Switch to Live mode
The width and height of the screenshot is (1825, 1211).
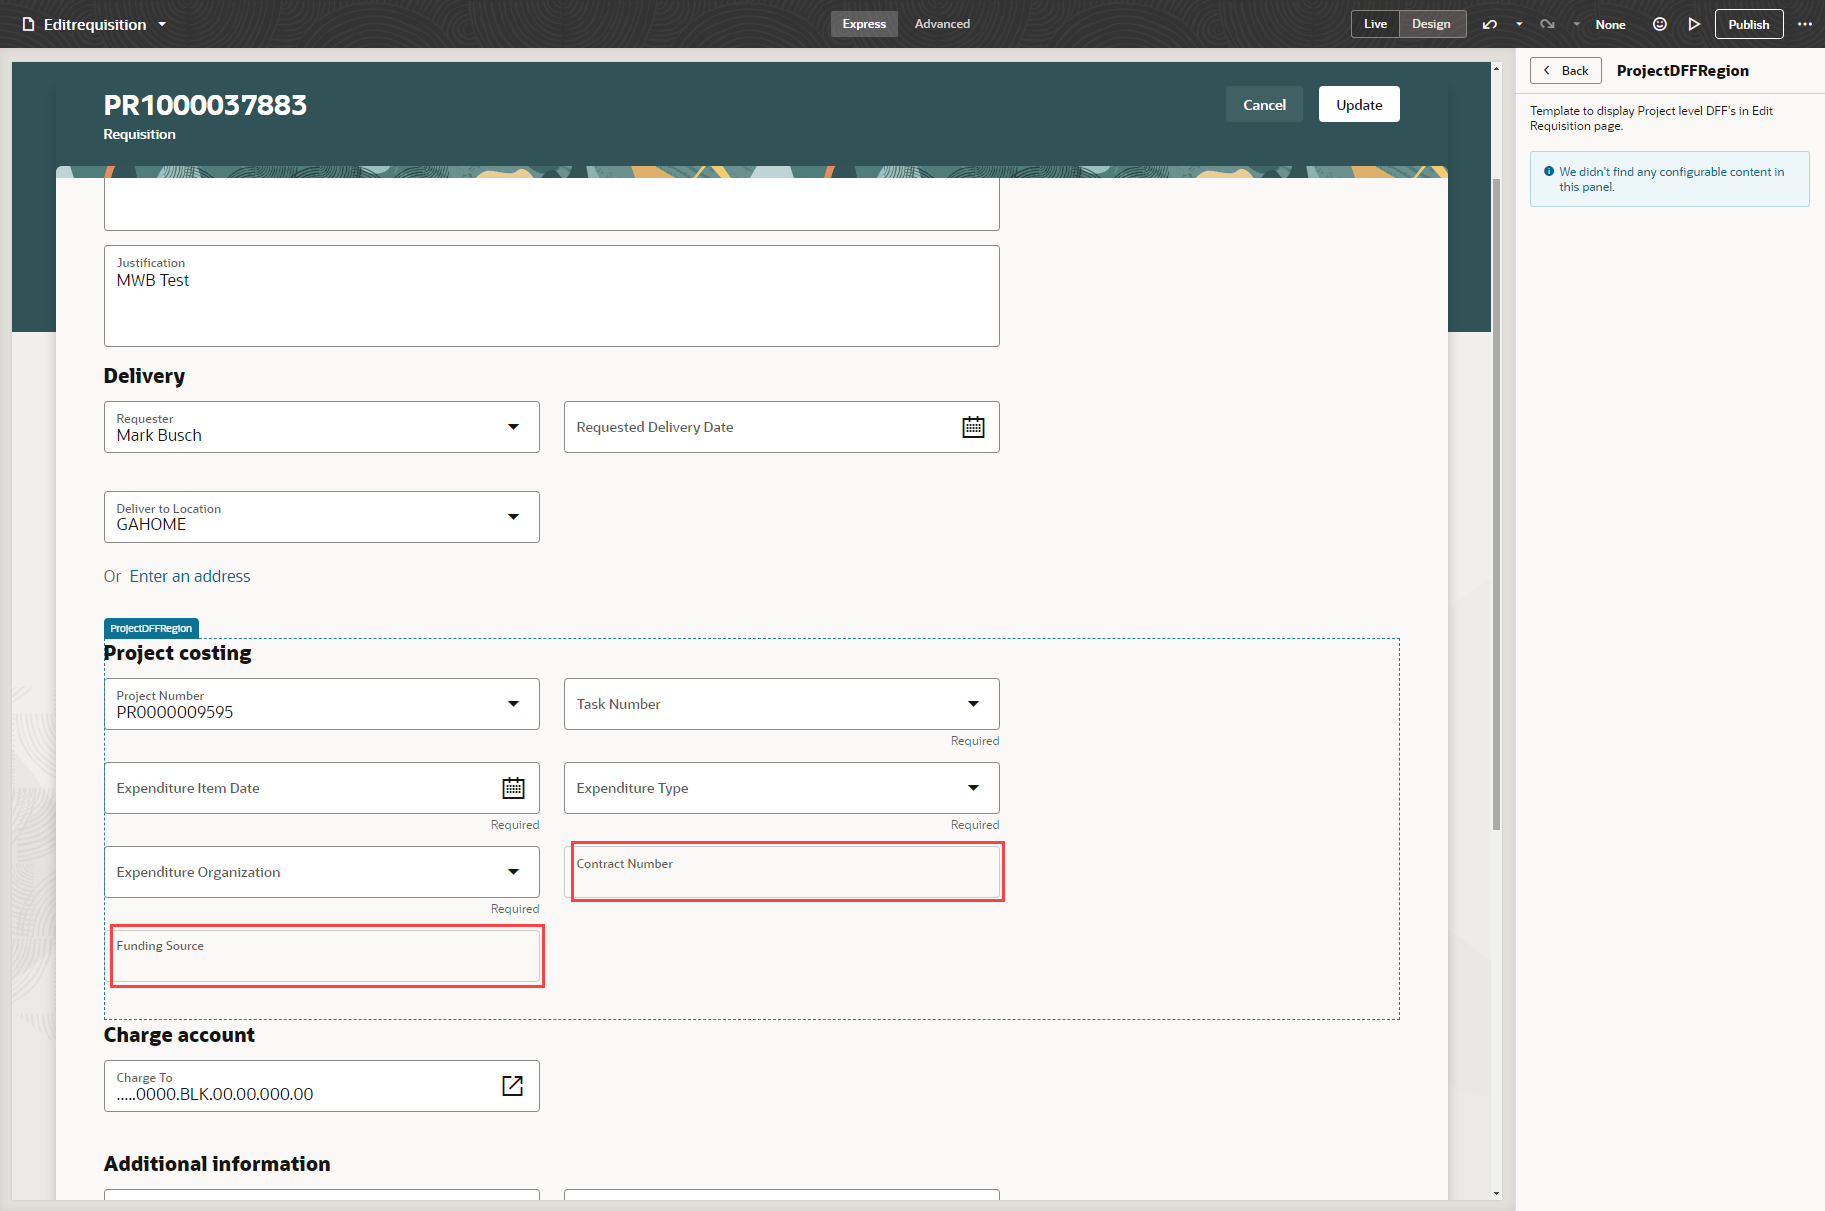pyautogui.click(x=1374, y=23)
